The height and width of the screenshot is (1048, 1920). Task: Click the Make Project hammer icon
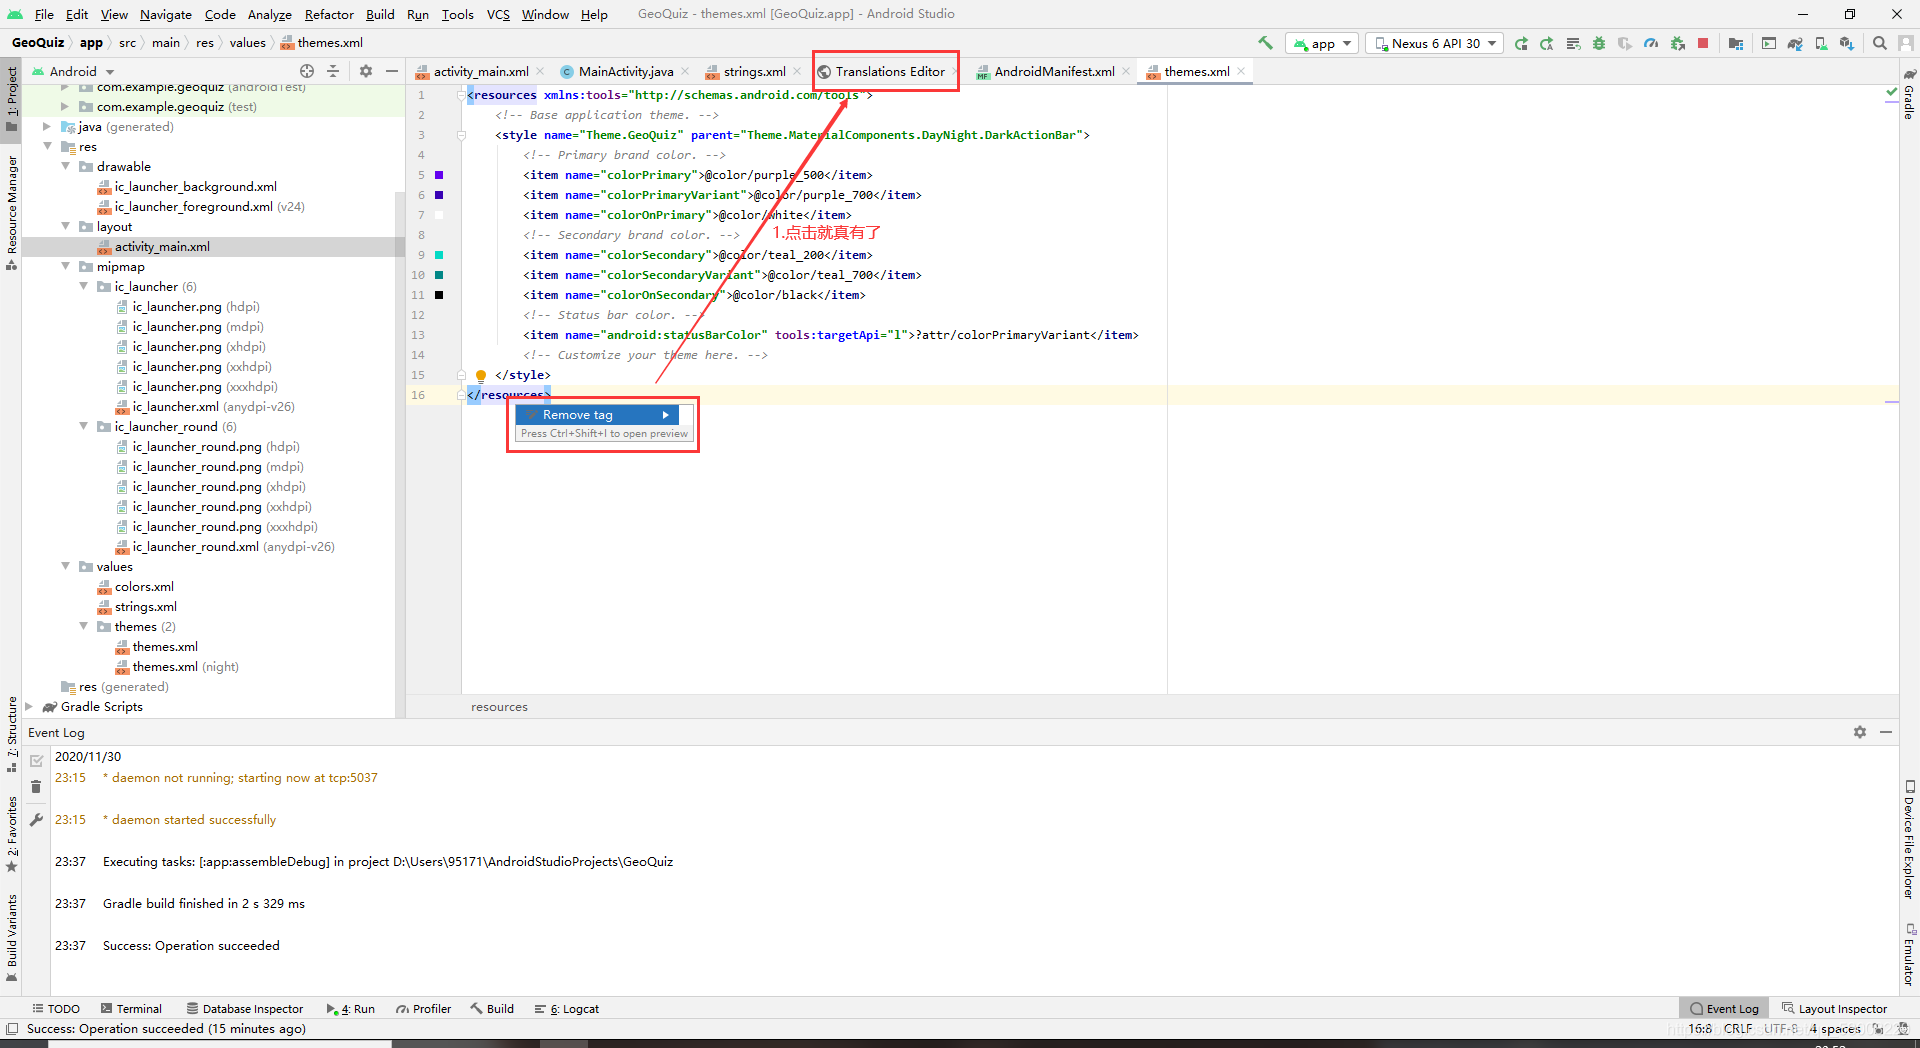1265,43
